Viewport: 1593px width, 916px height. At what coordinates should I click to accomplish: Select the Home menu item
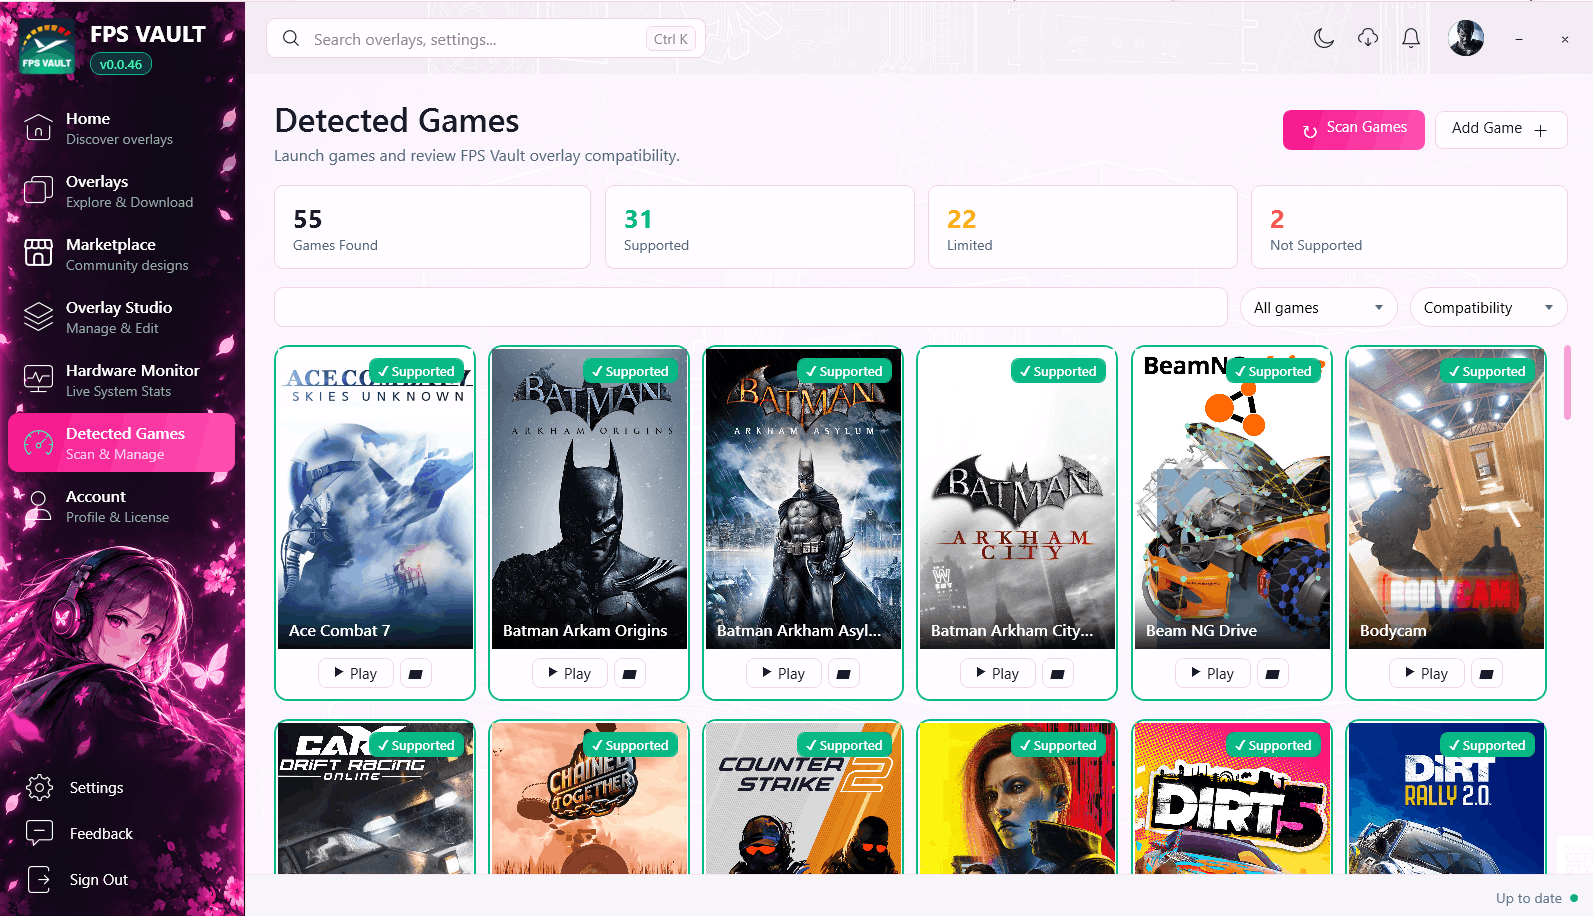(x=121, y=128)
